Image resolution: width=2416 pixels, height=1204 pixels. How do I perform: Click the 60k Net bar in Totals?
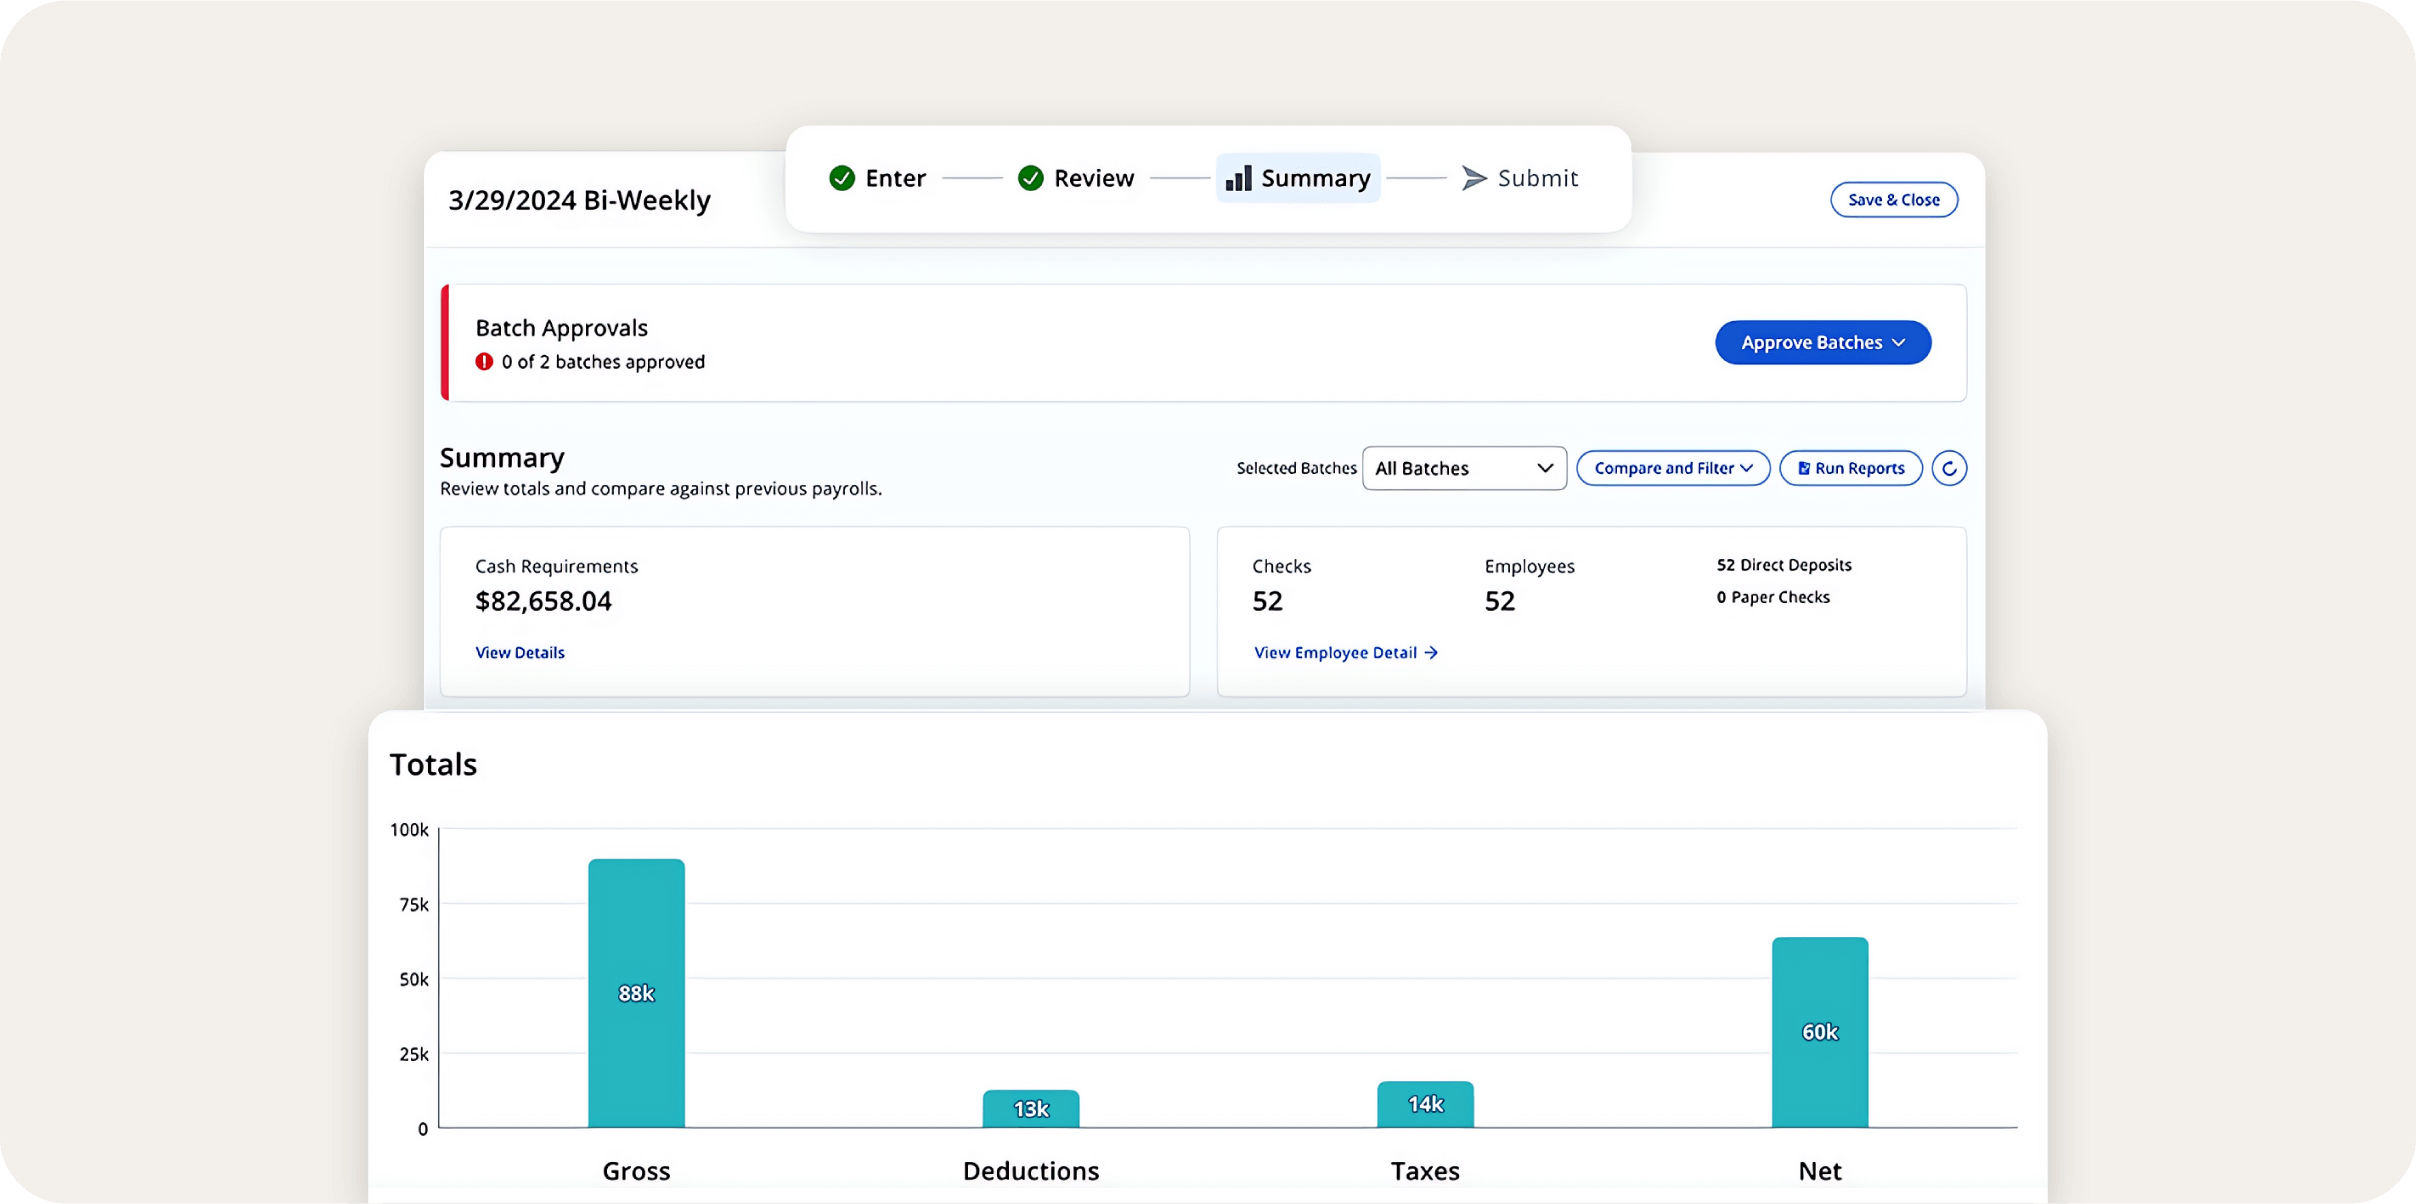pos(1821,1032)
